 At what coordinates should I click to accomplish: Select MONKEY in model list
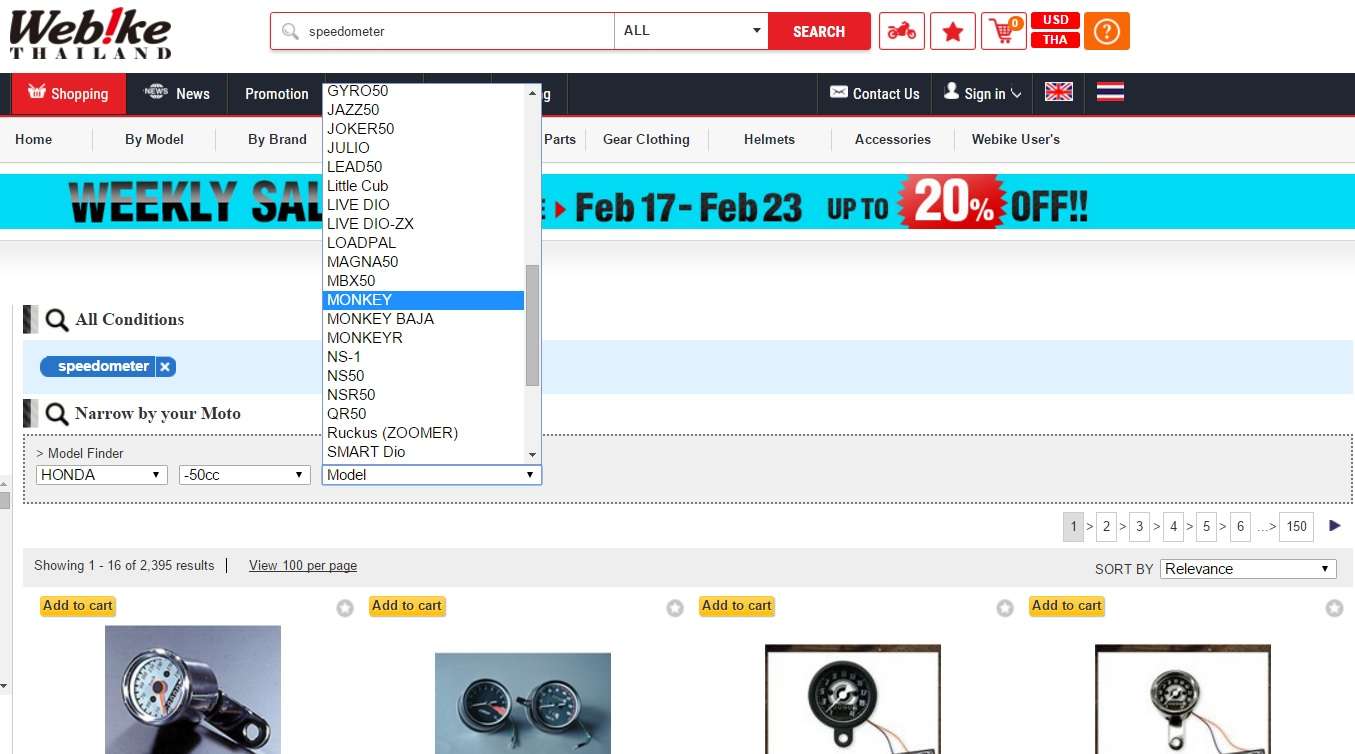[x=424, y=300]
